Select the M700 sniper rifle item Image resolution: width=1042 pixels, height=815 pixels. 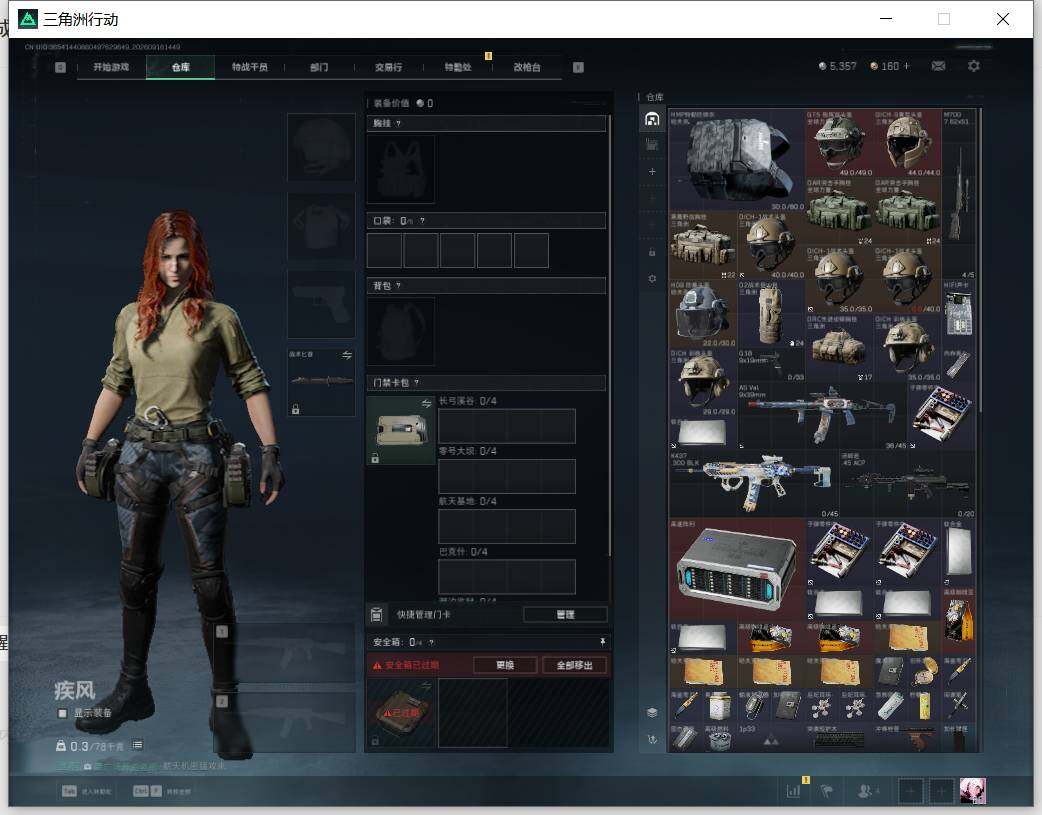(x=959, y=194)
